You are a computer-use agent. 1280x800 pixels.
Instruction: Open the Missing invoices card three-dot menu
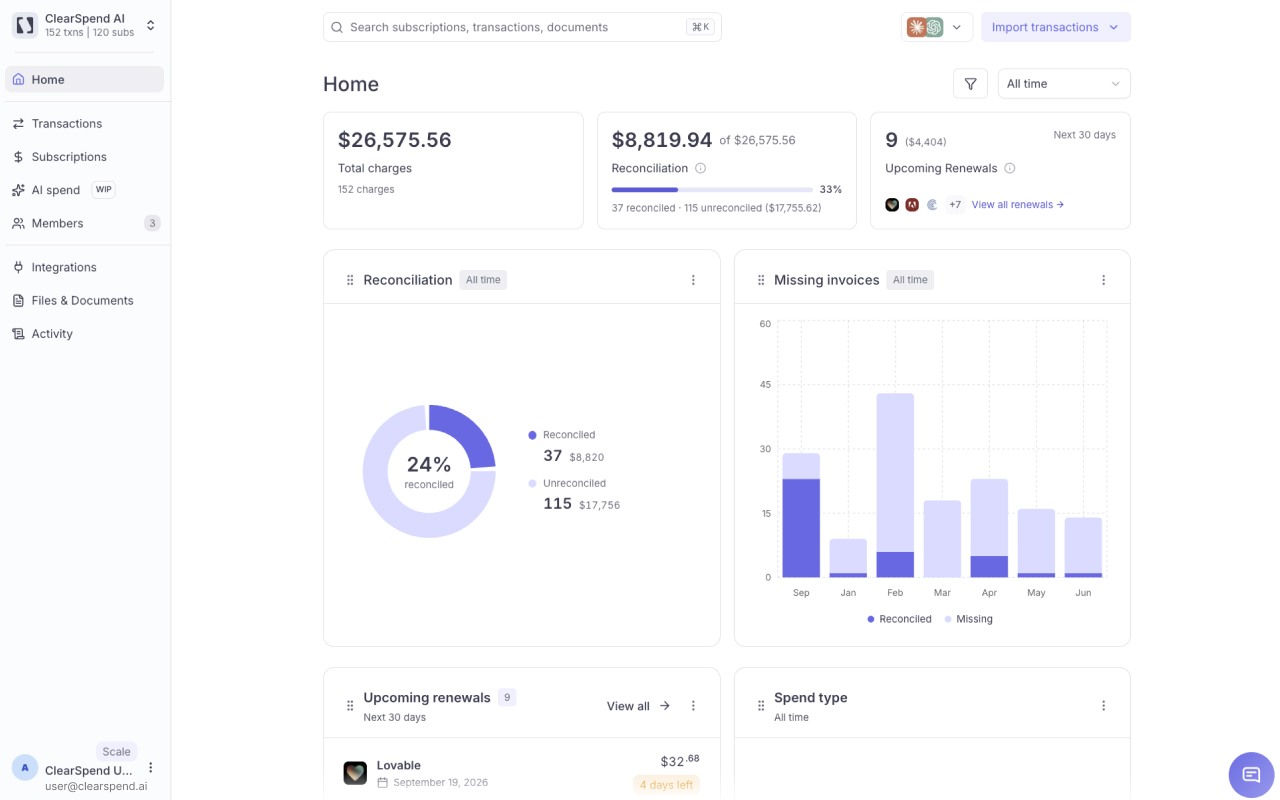pos(1104,280)
